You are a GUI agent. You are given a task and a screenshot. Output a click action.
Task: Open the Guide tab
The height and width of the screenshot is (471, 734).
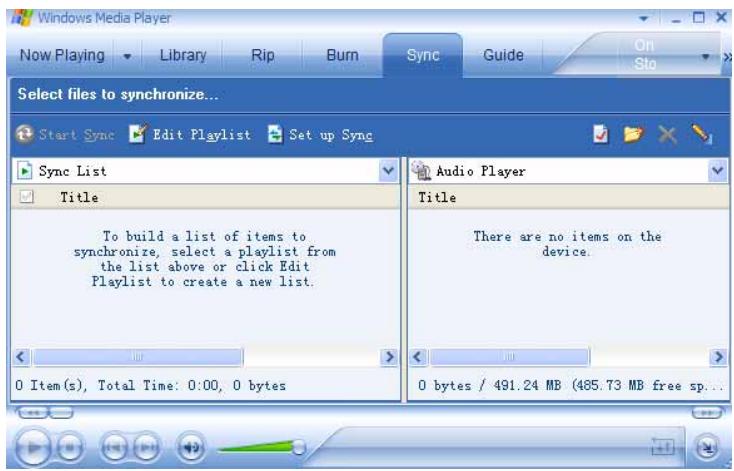(503, 55)
